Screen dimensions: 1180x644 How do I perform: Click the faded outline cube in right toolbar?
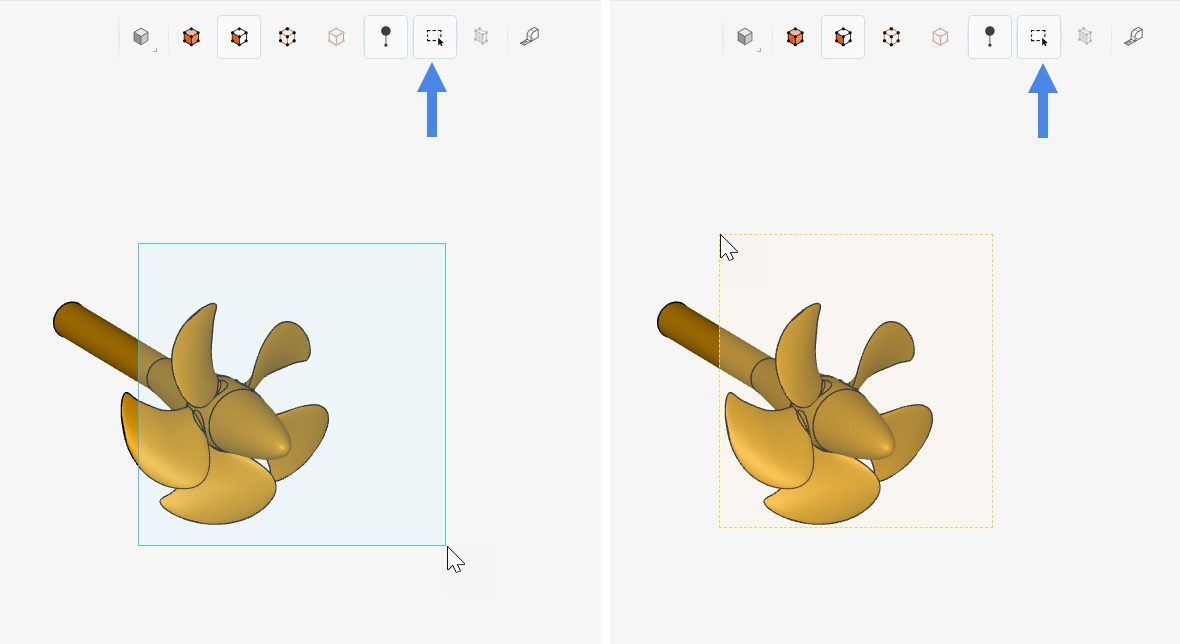[940, 37]
